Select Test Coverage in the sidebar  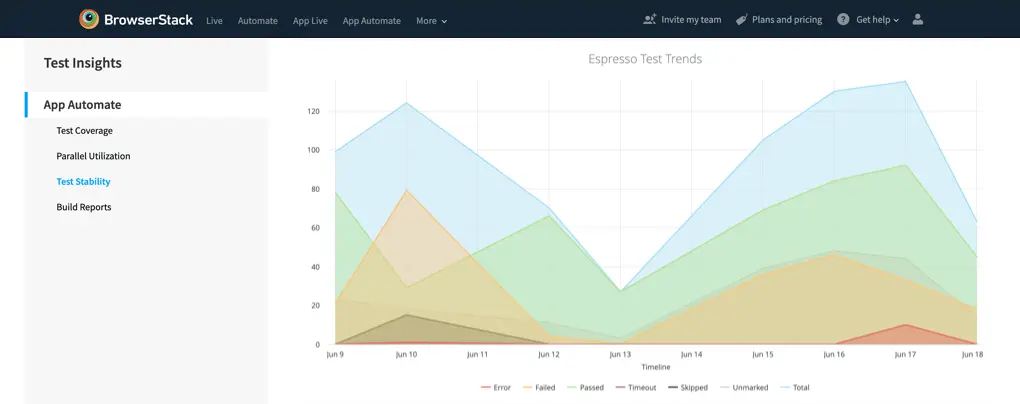click(x=84, y=130)
